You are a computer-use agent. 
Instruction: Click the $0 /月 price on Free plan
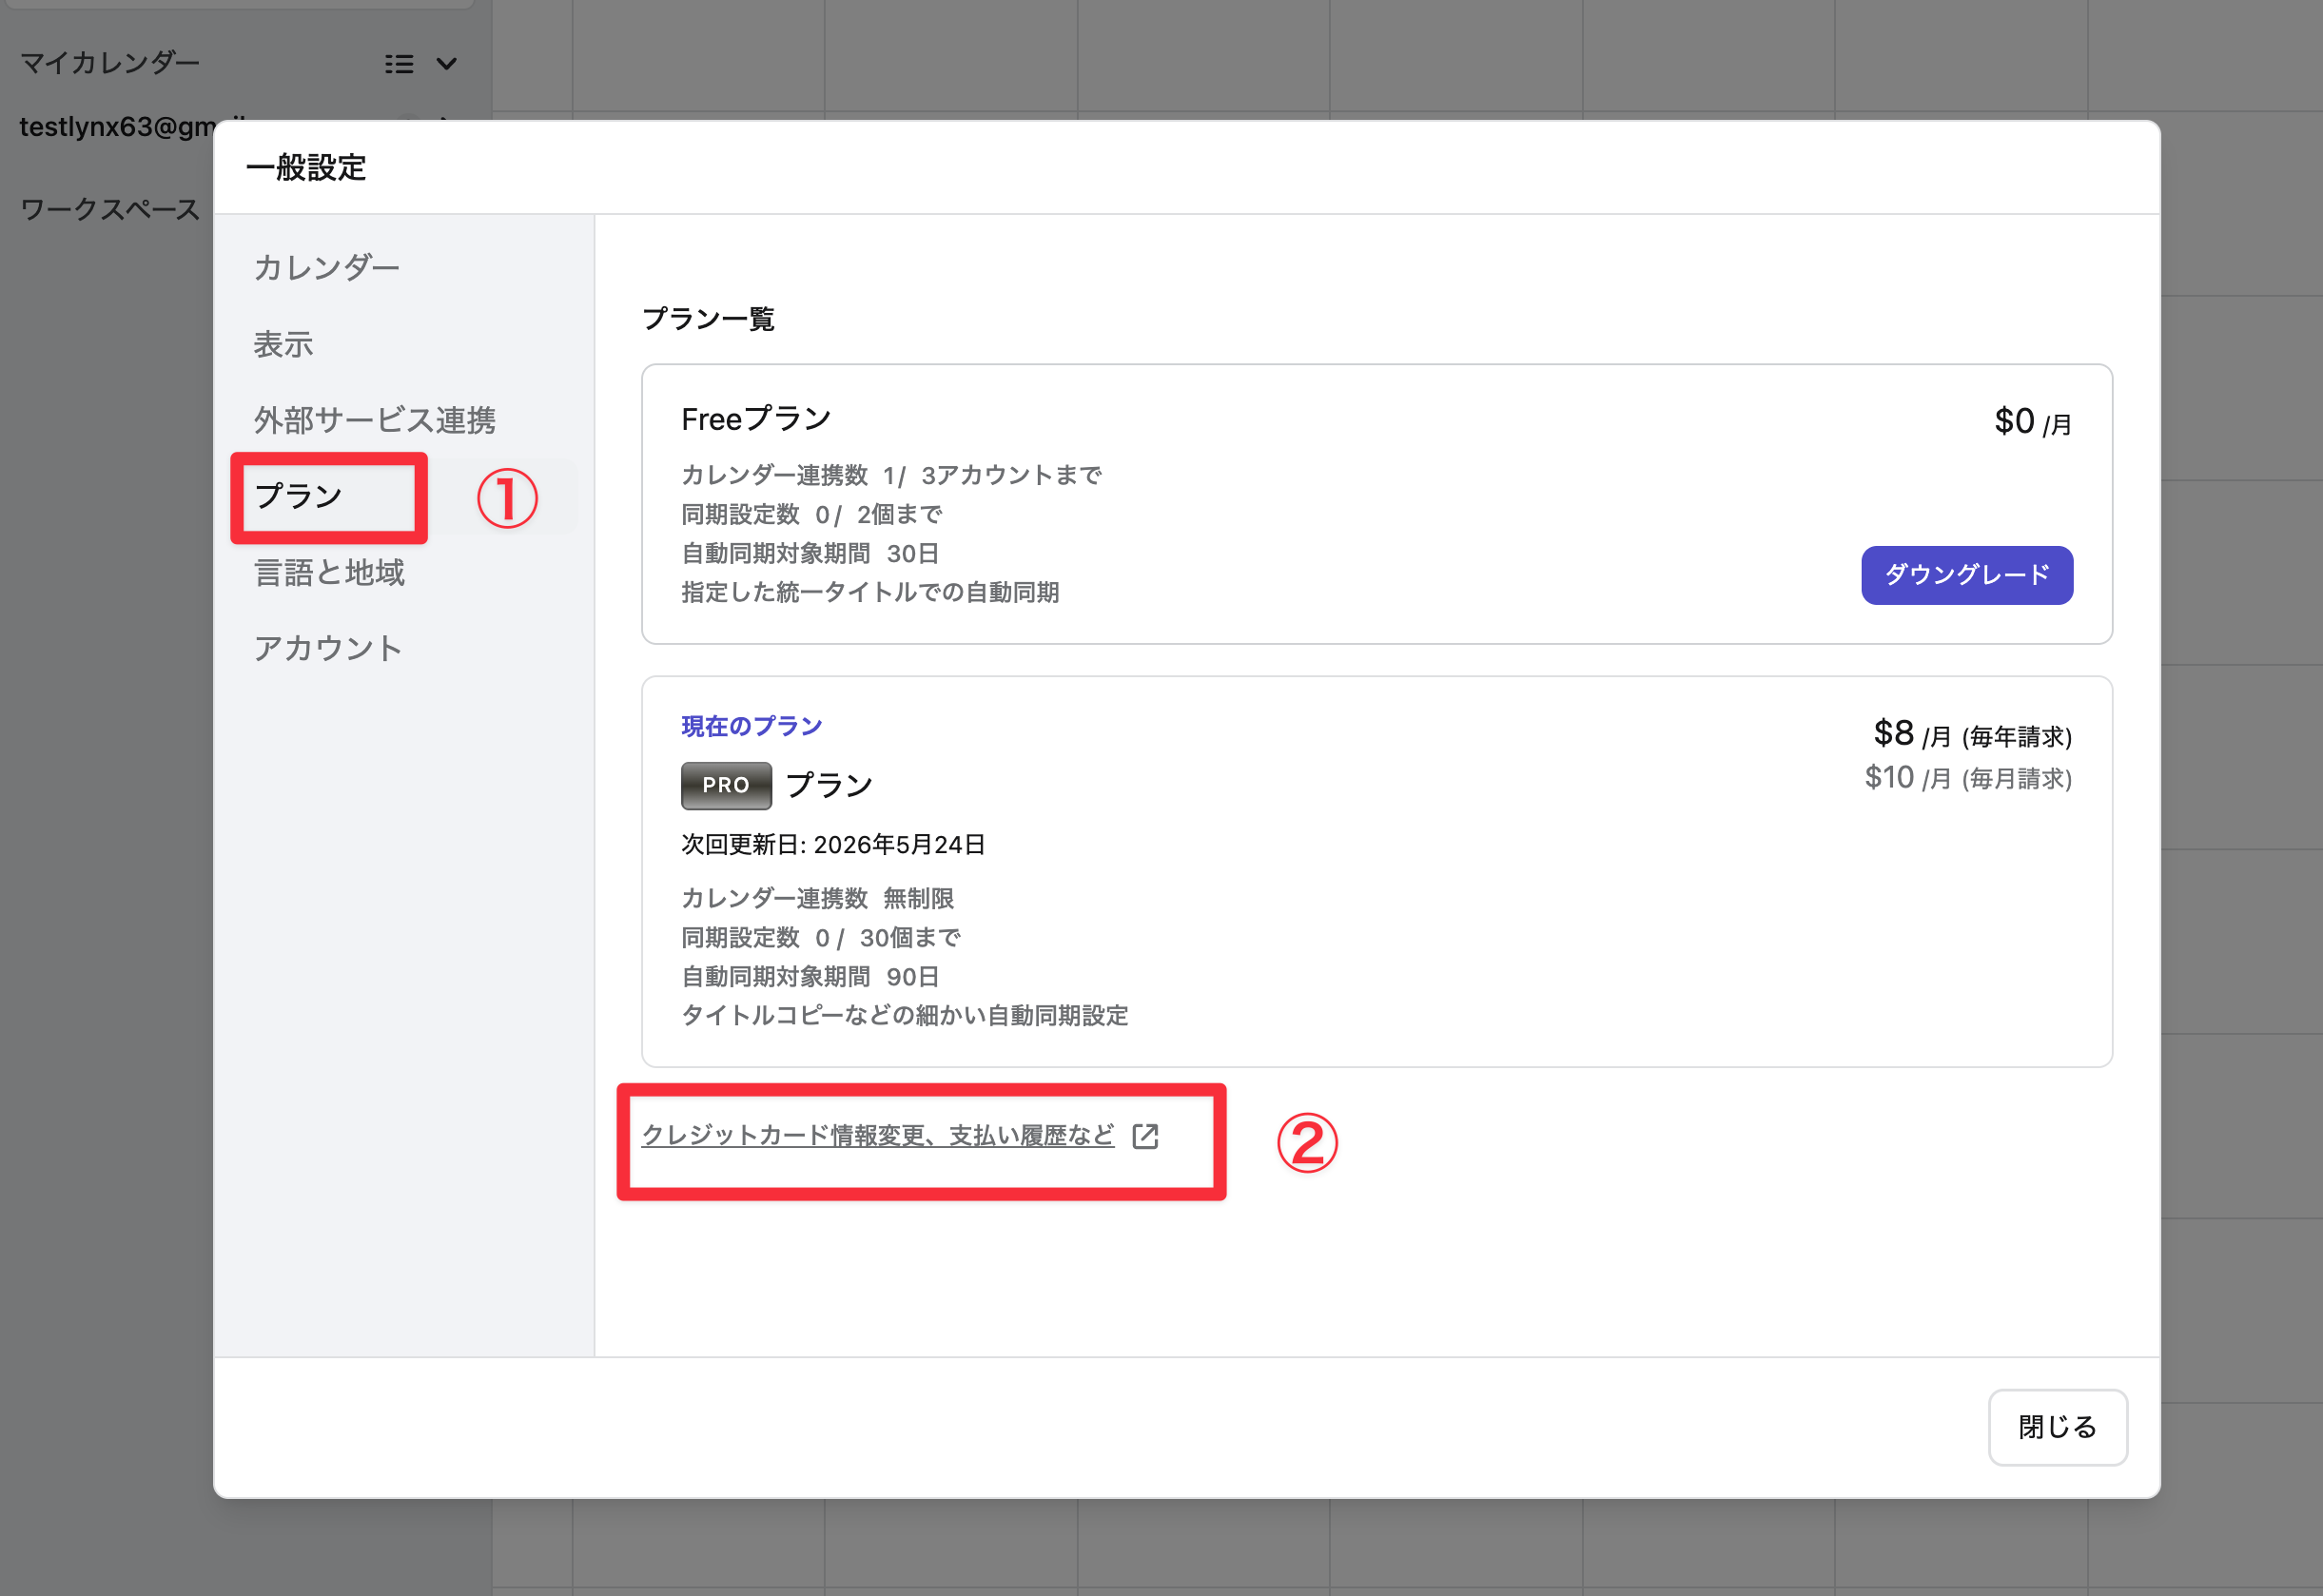(x=2033, y=422)
